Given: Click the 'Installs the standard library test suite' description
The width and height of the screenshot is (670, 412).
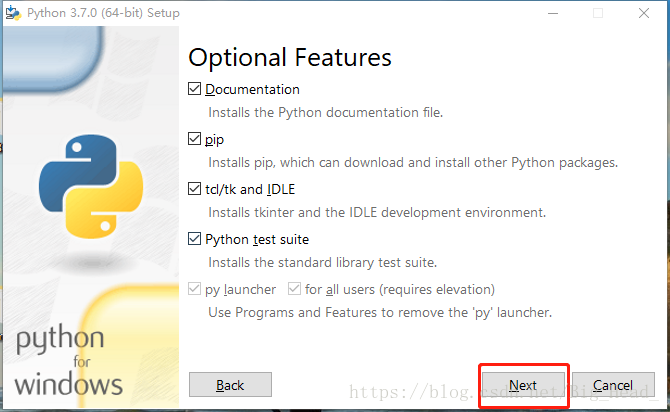Looking at the screenshot, I should 323,262.
